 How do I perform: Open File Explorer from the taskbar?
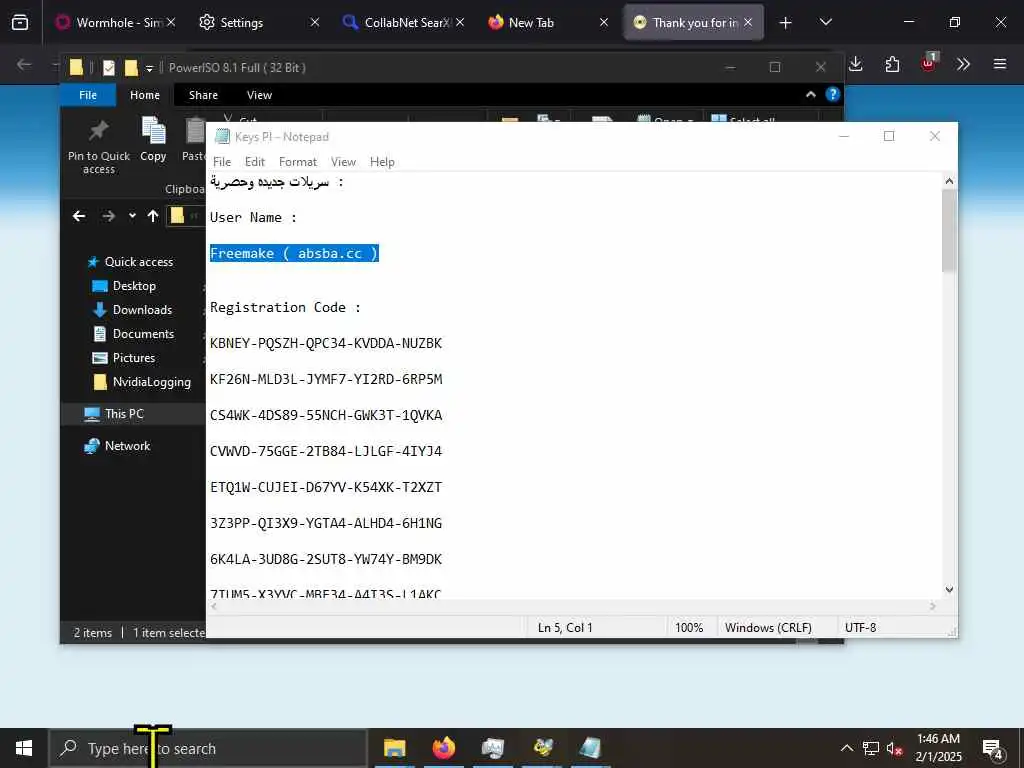pyautogui.click(x=394, y=748)
